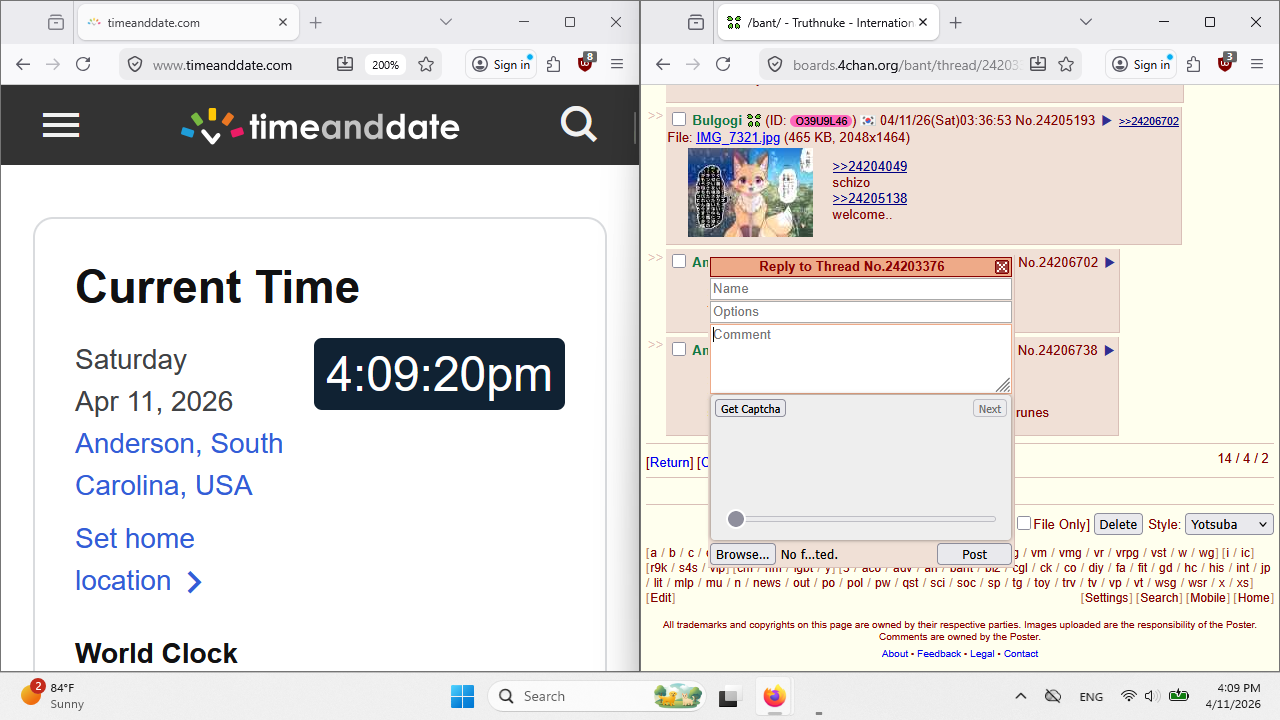The image size is (1280, 720).
Task: Click the timeanddate search magnifier icon
Action: (x=579, y=125)
